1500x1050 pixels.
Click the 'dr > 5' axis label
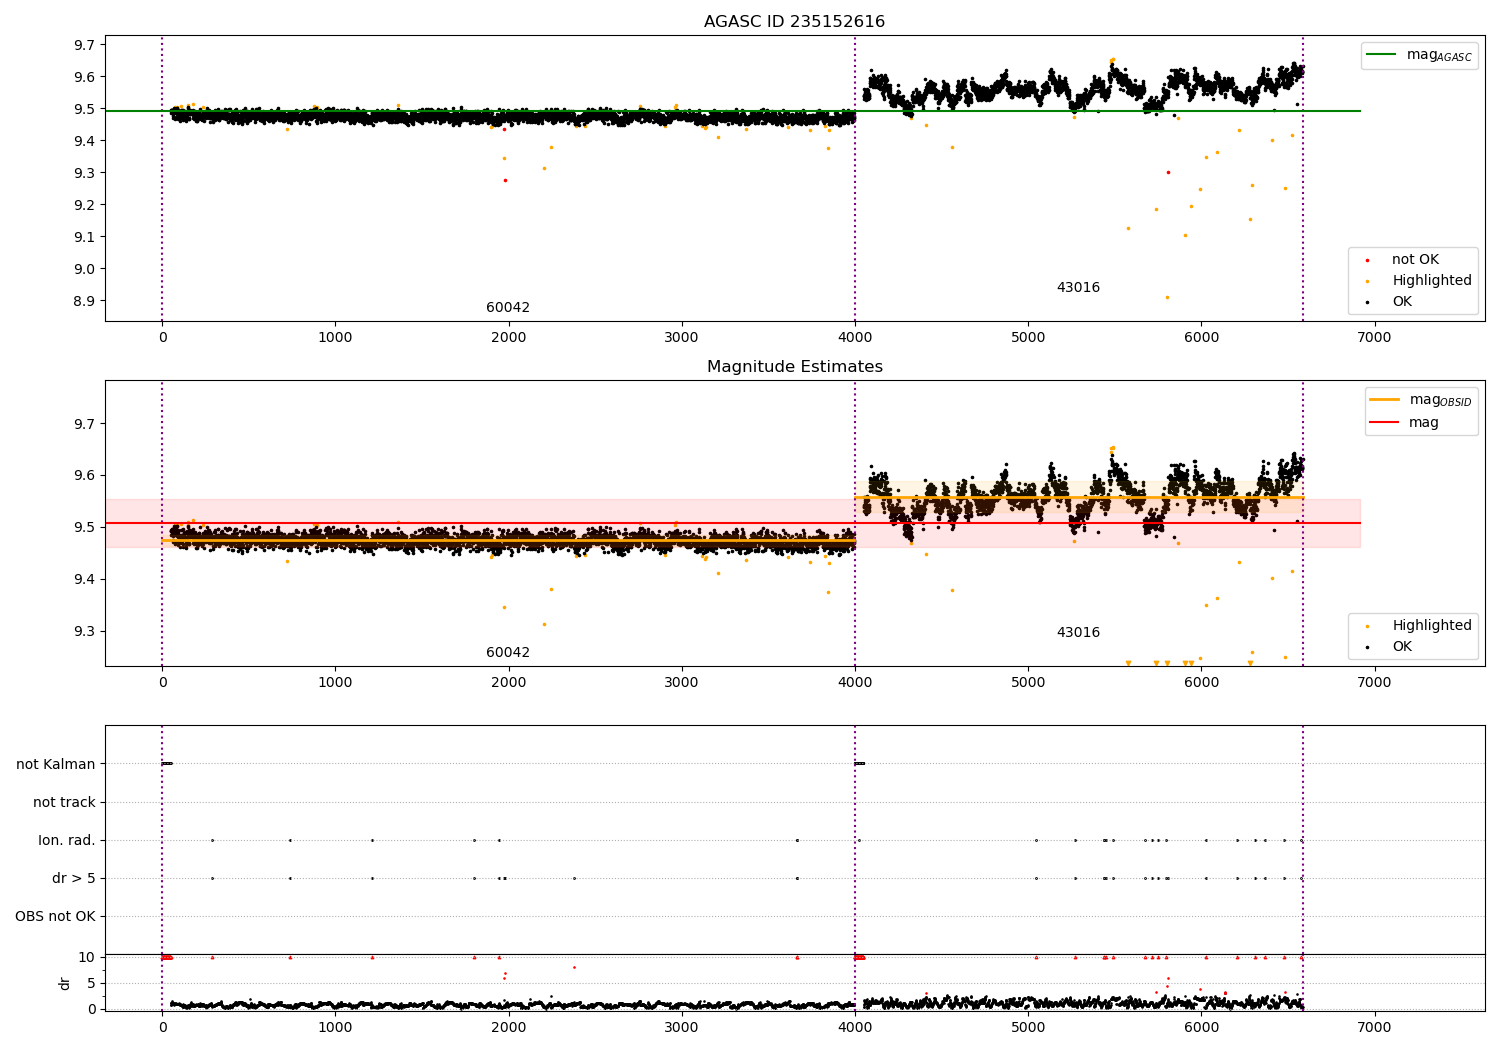pos(74,878)
